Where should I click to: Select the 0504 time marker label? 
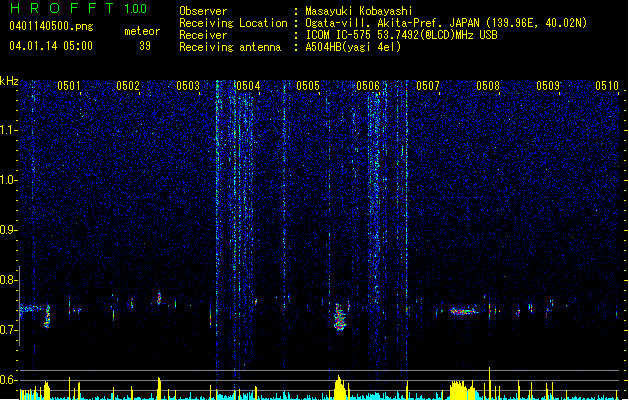point(248,86)
